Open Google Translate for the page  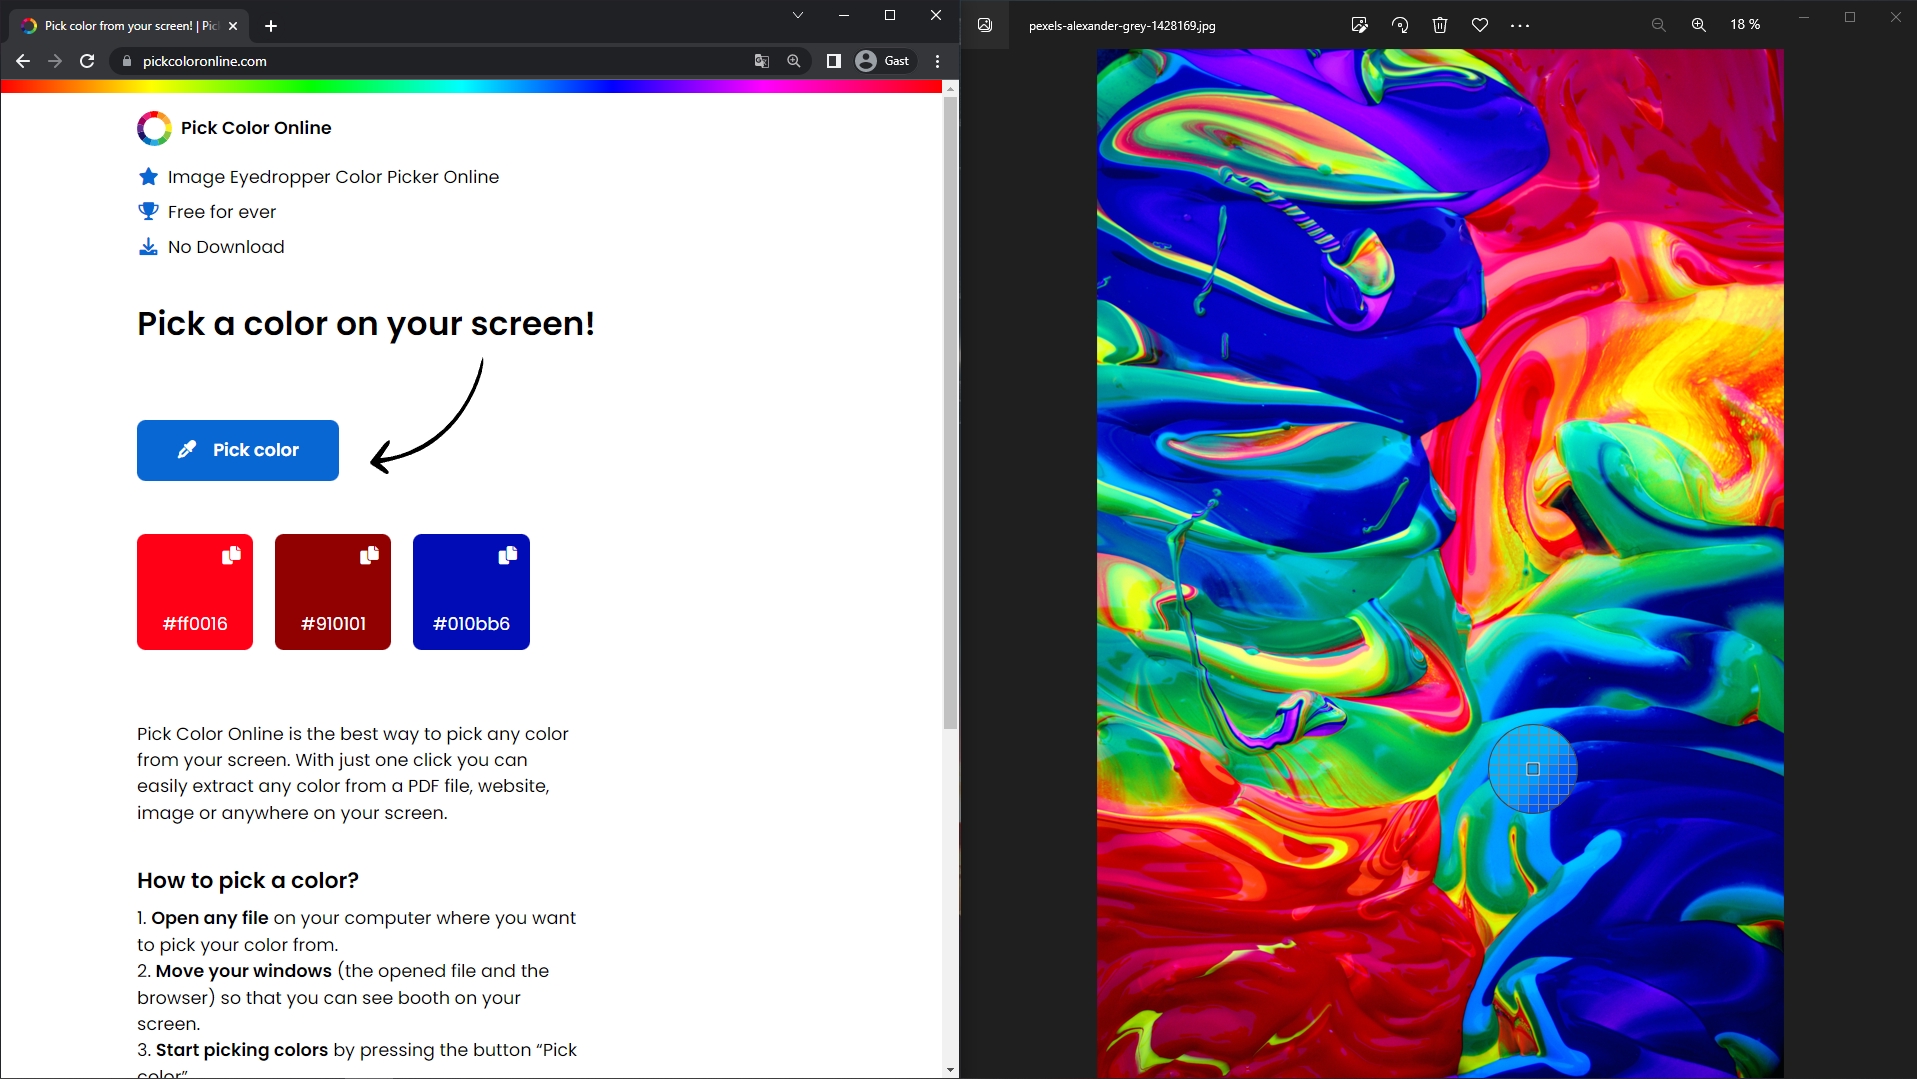click(x=761, y=61)
